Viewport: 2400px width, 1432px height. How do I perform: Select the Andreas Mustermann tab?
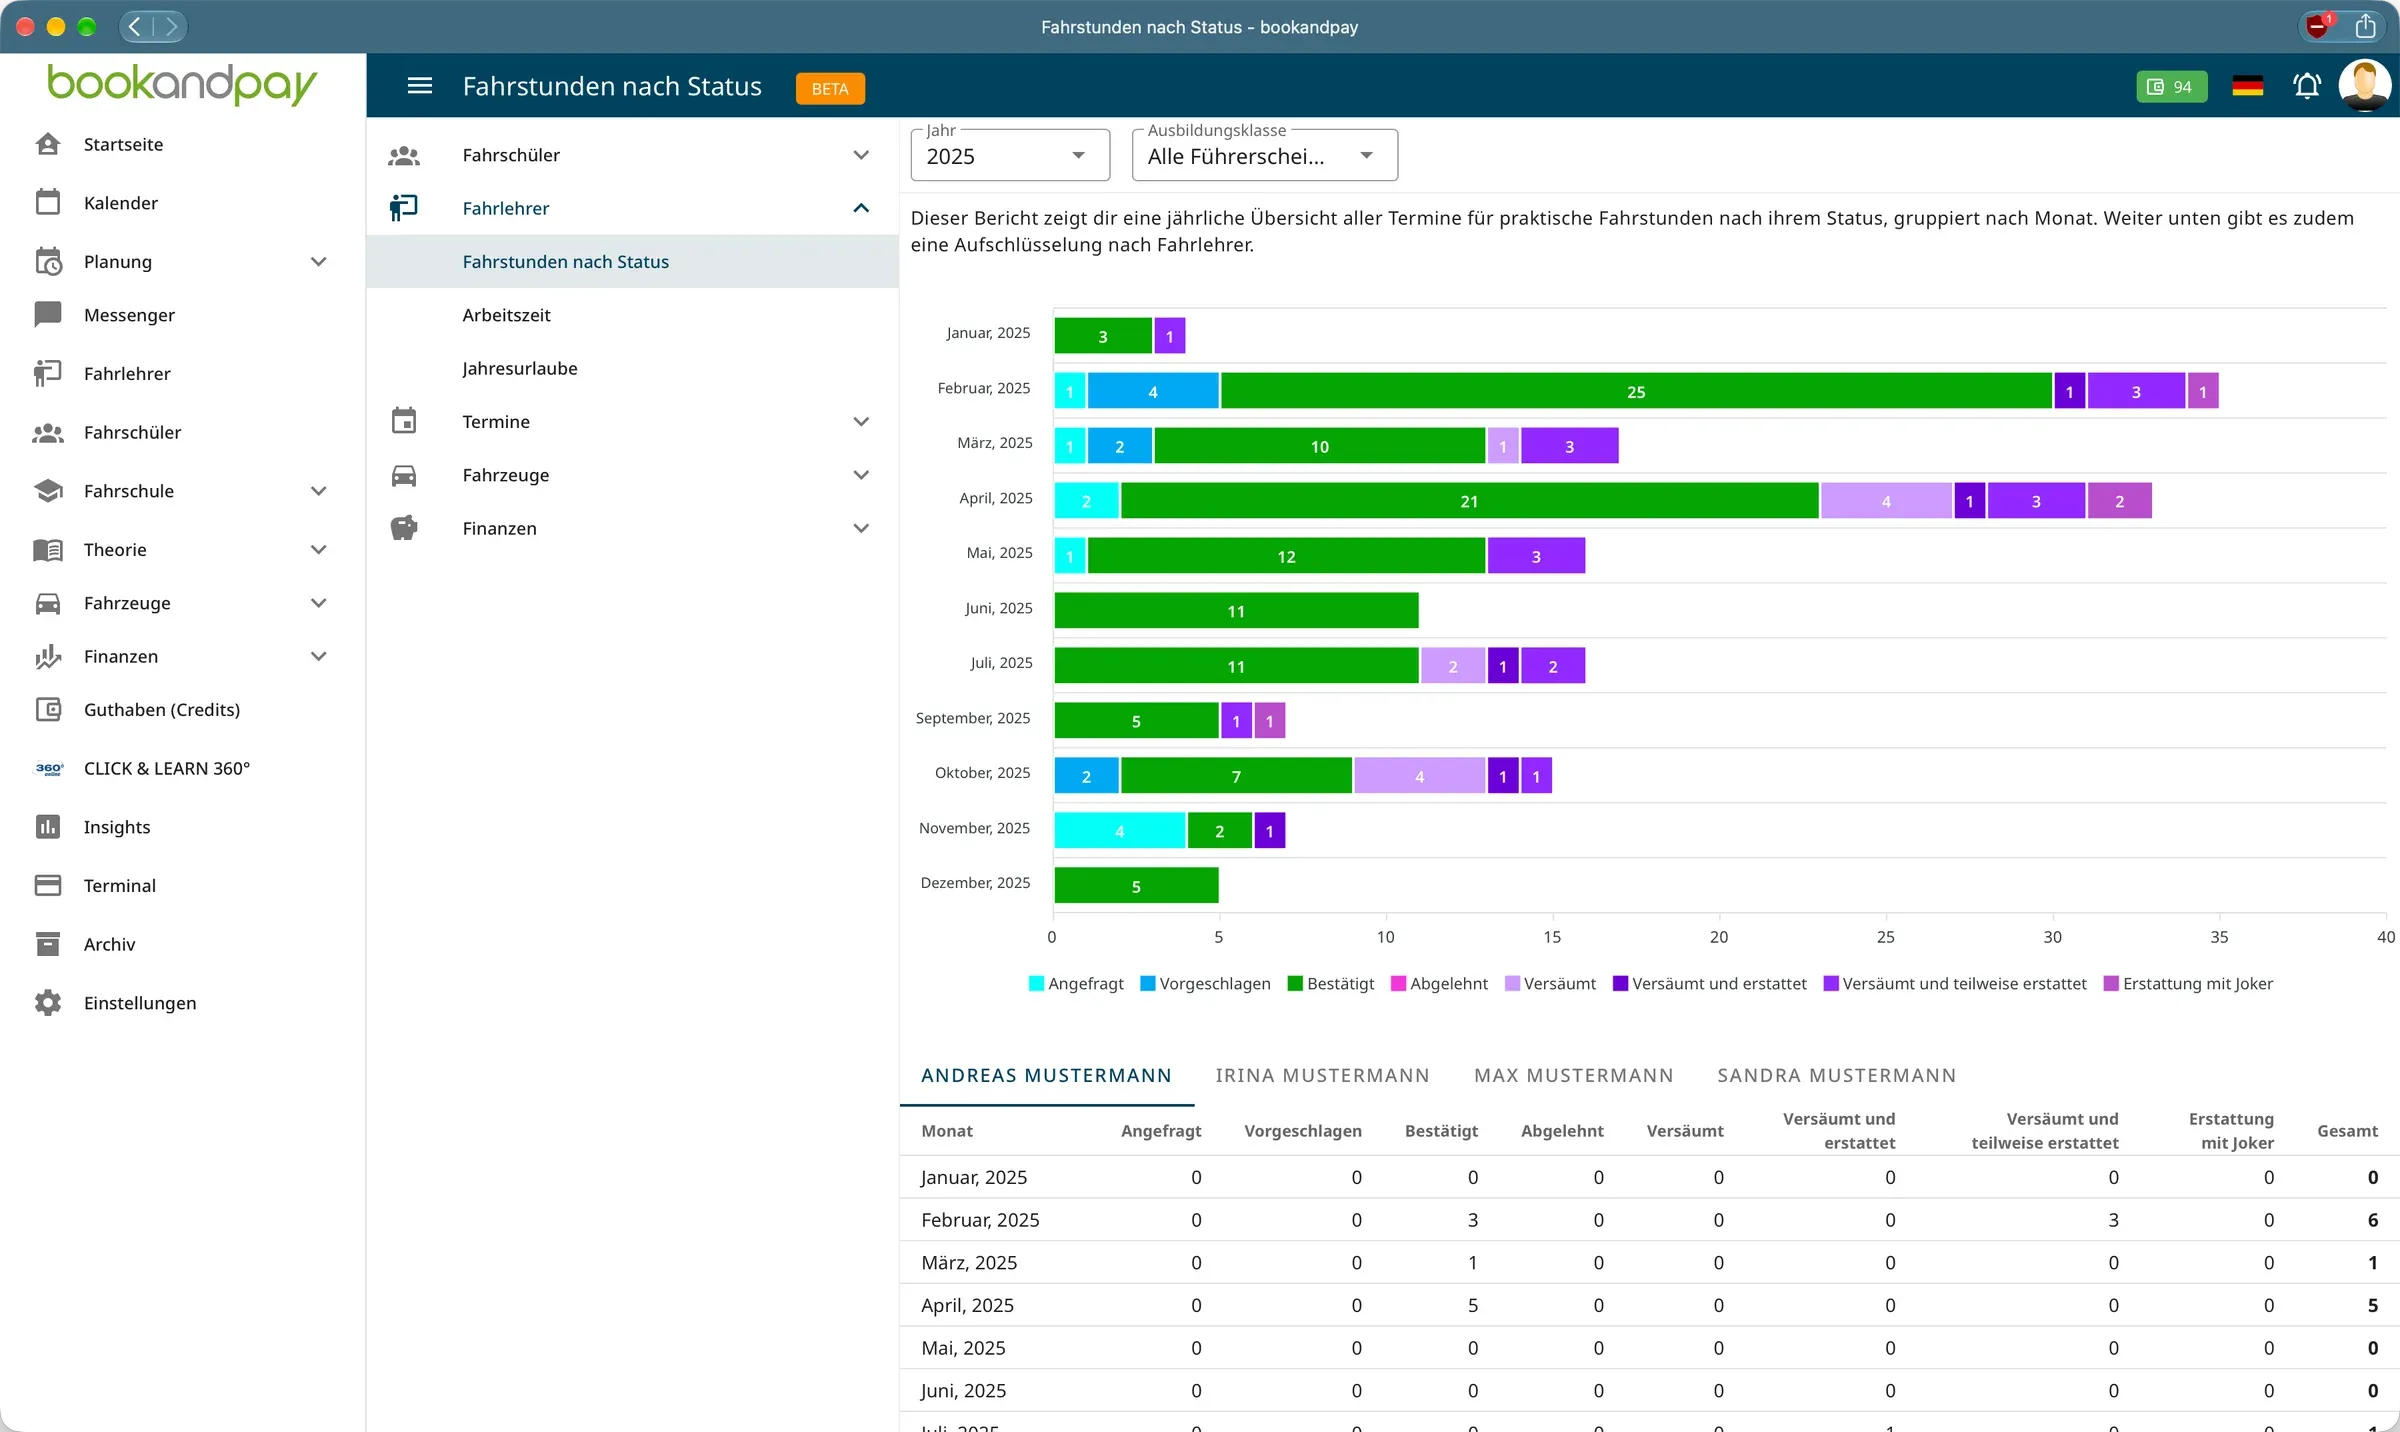[1046, 1075]
